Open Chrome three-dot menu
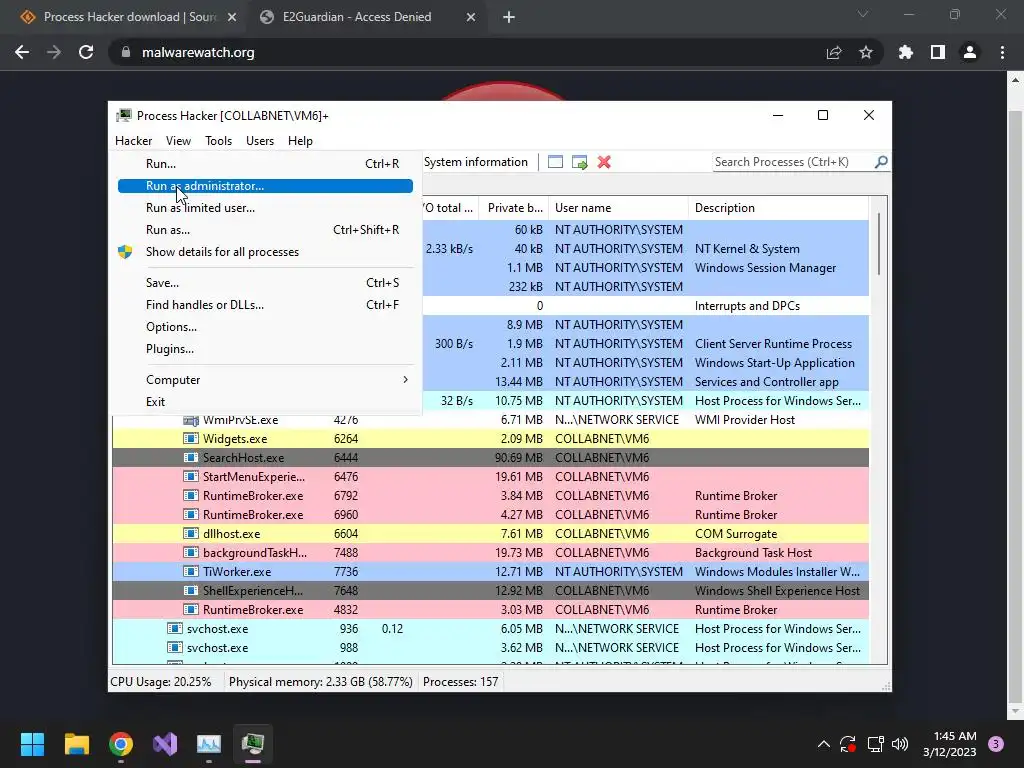 click(1002, 52)
